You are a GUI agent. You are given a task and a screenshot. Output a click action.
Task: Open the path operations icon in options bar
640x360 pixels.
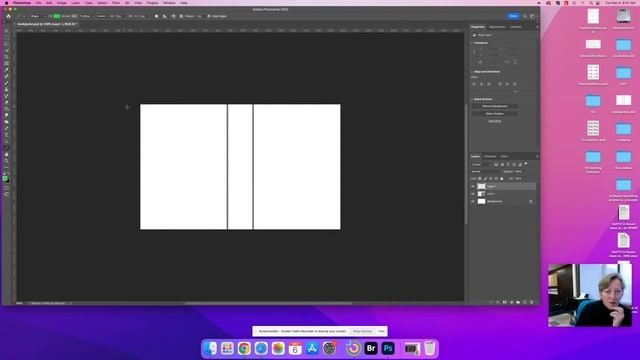click(x=156, y=16)
